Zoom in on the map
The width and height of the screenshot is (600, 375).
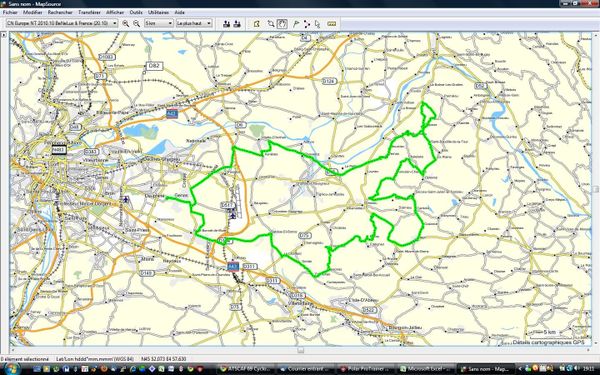[126, 24]
